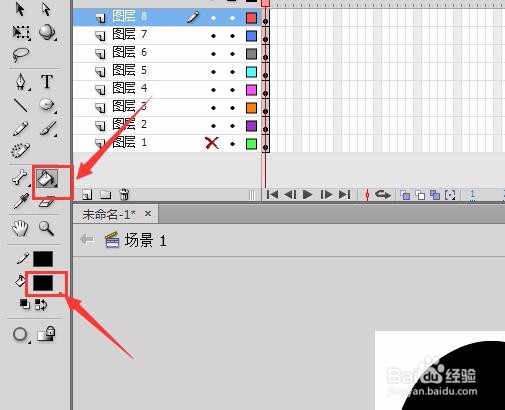The height and width of the screenshot is (410, 505).
Task: Select the Deco tool
Action: click(21, 151)
